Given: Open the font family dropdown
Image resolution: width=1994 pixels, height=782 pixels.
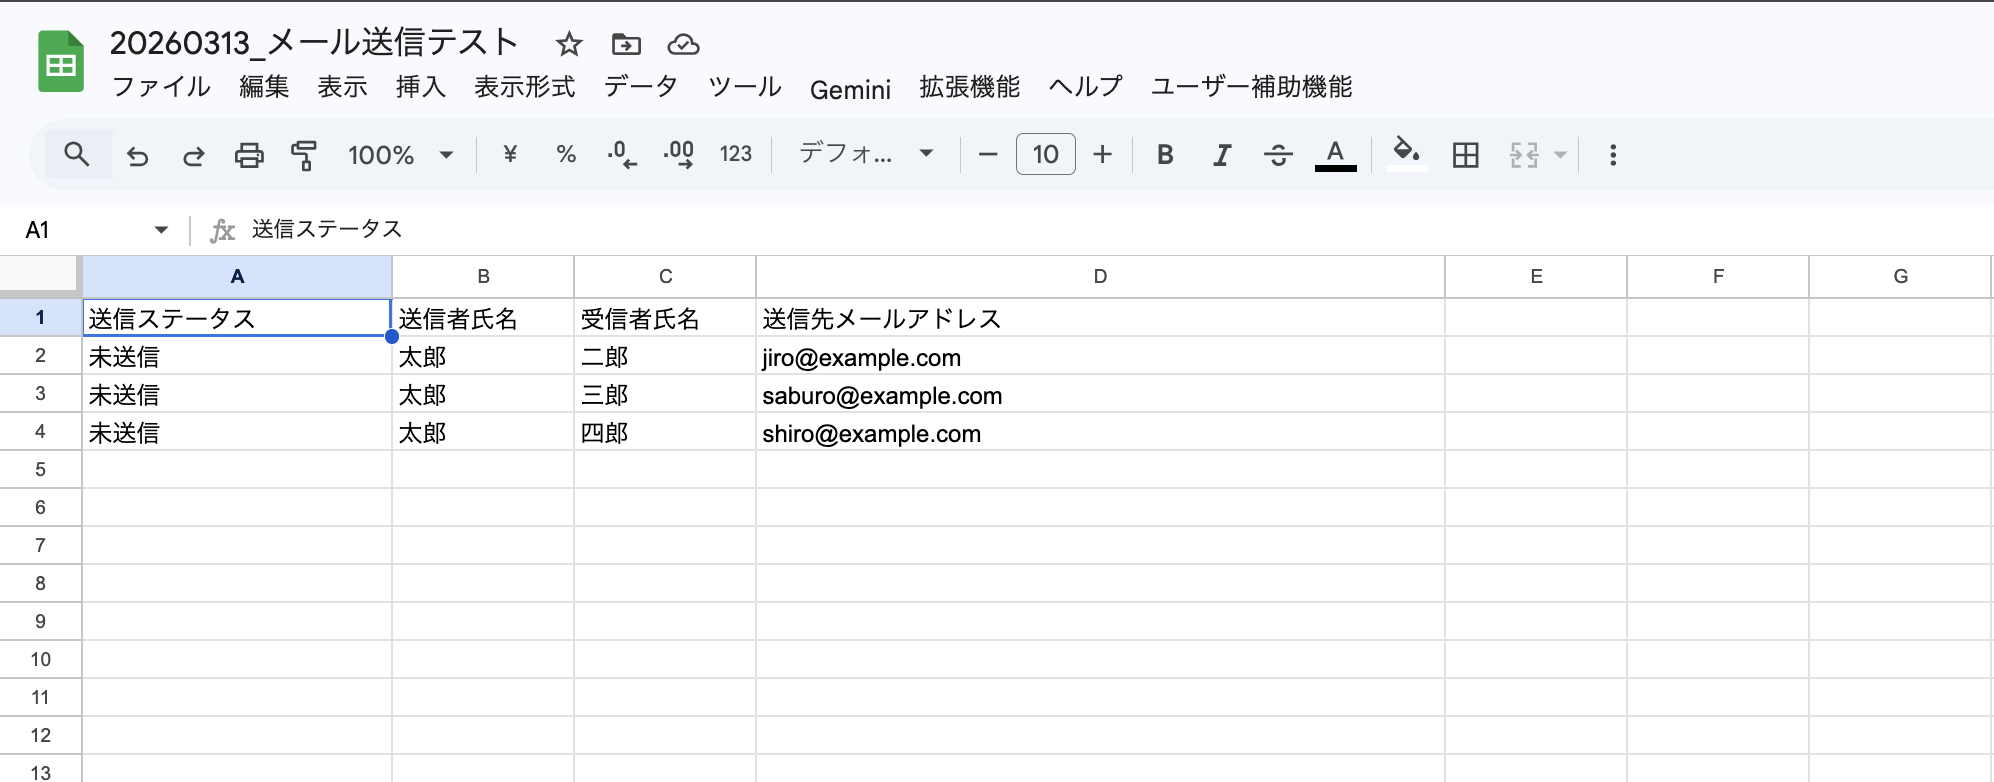Looking at the screenshot, I should [x=866, y=154].
